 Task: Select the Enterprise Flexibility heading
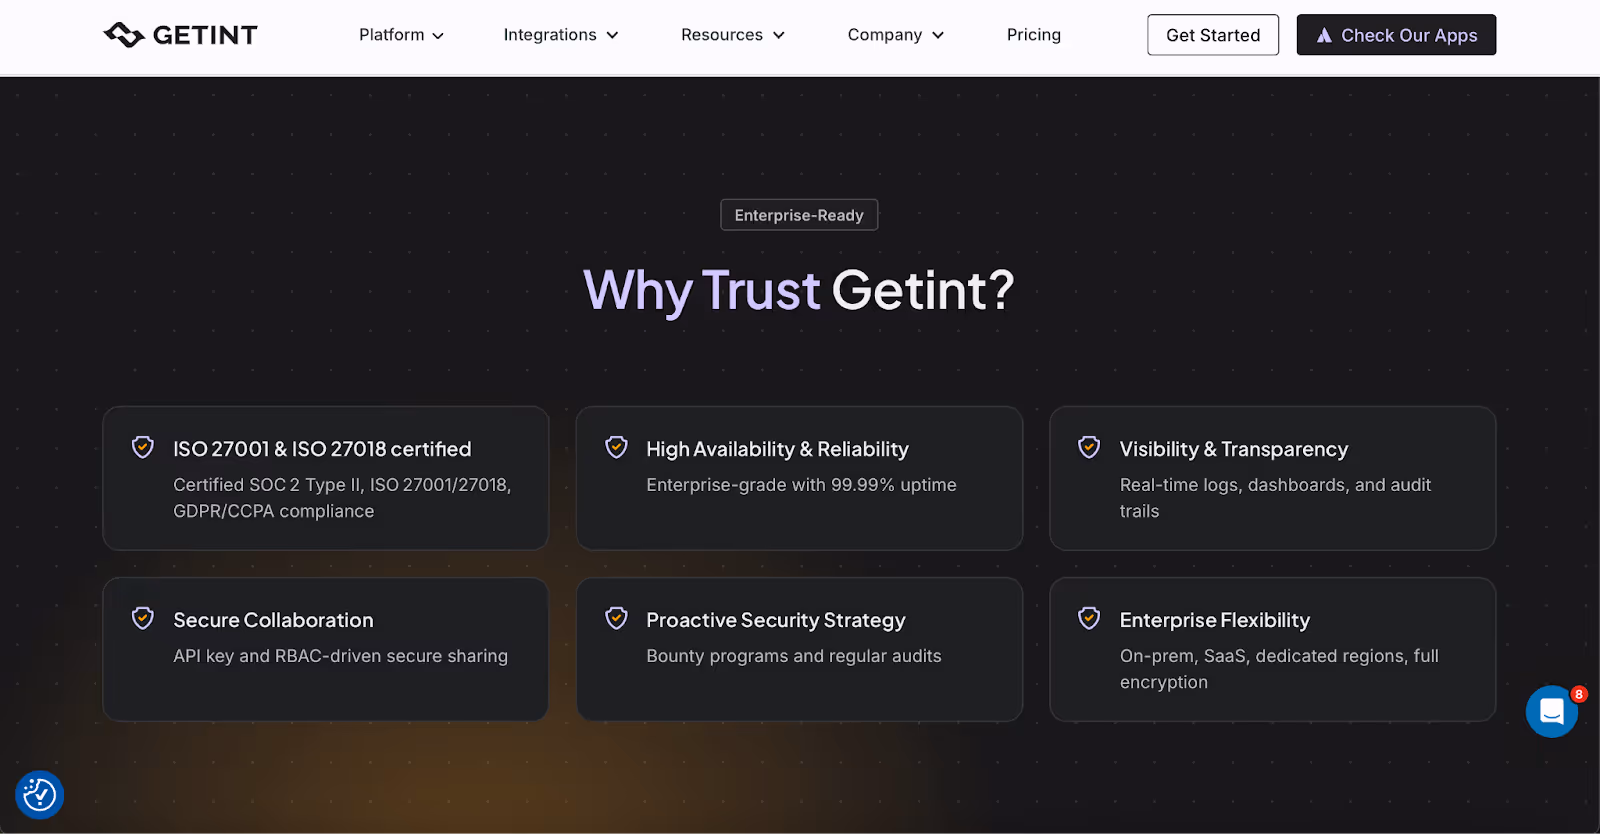pos(1215,620)
